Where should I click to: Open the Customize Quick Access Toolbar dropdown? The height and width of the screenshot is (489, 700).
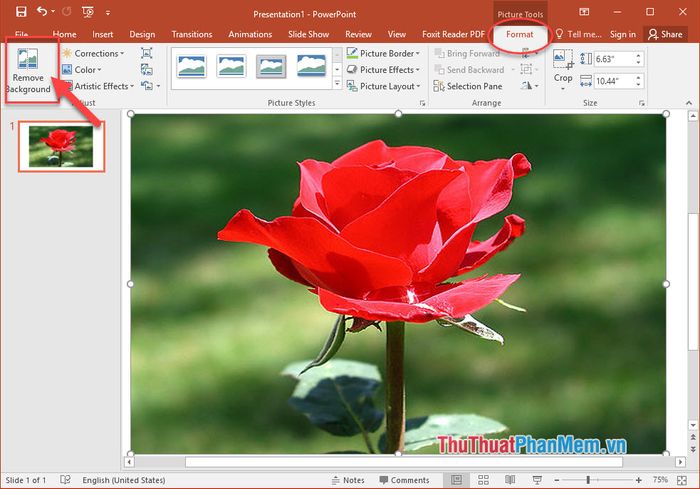(x=108, y=13)
